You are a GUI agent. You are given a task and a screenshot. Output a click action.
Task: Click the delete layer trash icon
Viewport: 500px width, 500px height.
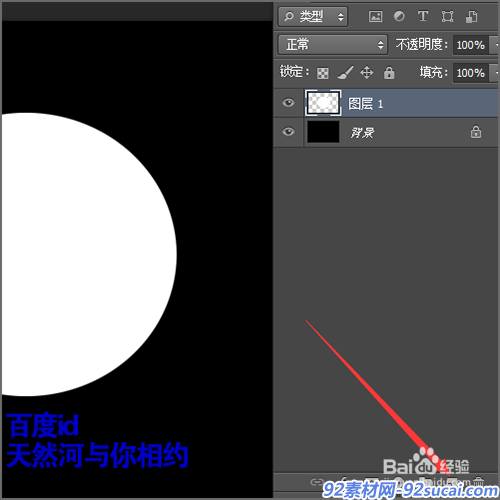(478, 481)
